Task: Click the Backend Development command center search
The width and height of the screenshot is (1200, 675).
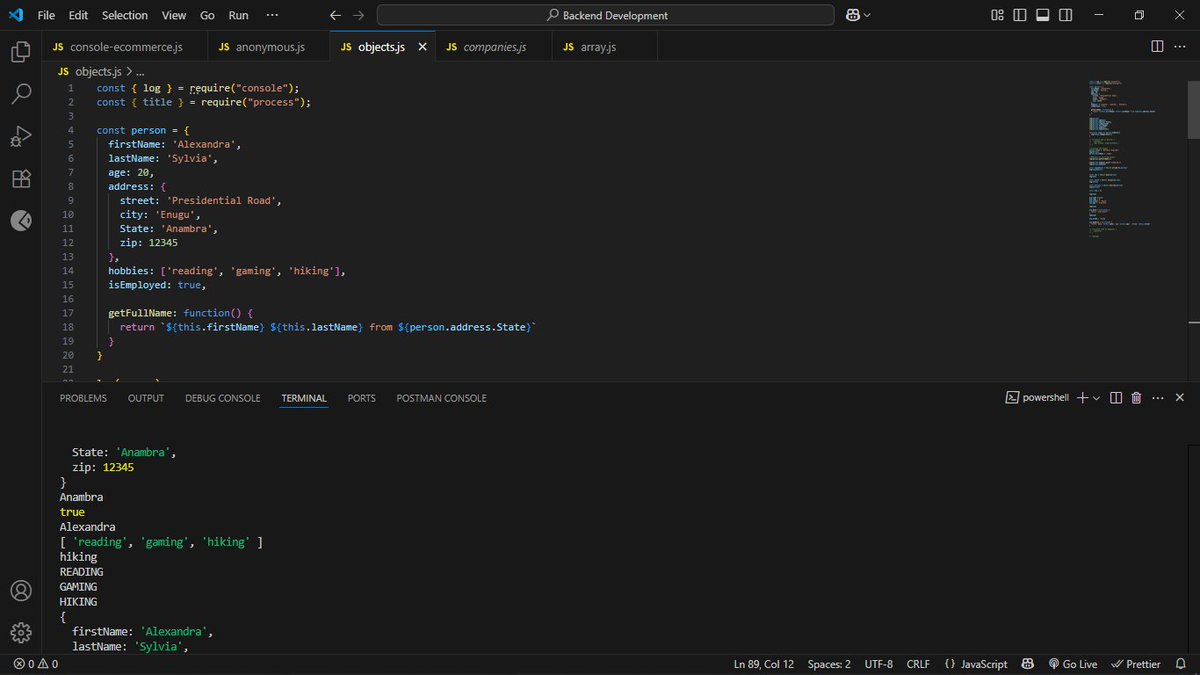Action: (x=605, y=15)
